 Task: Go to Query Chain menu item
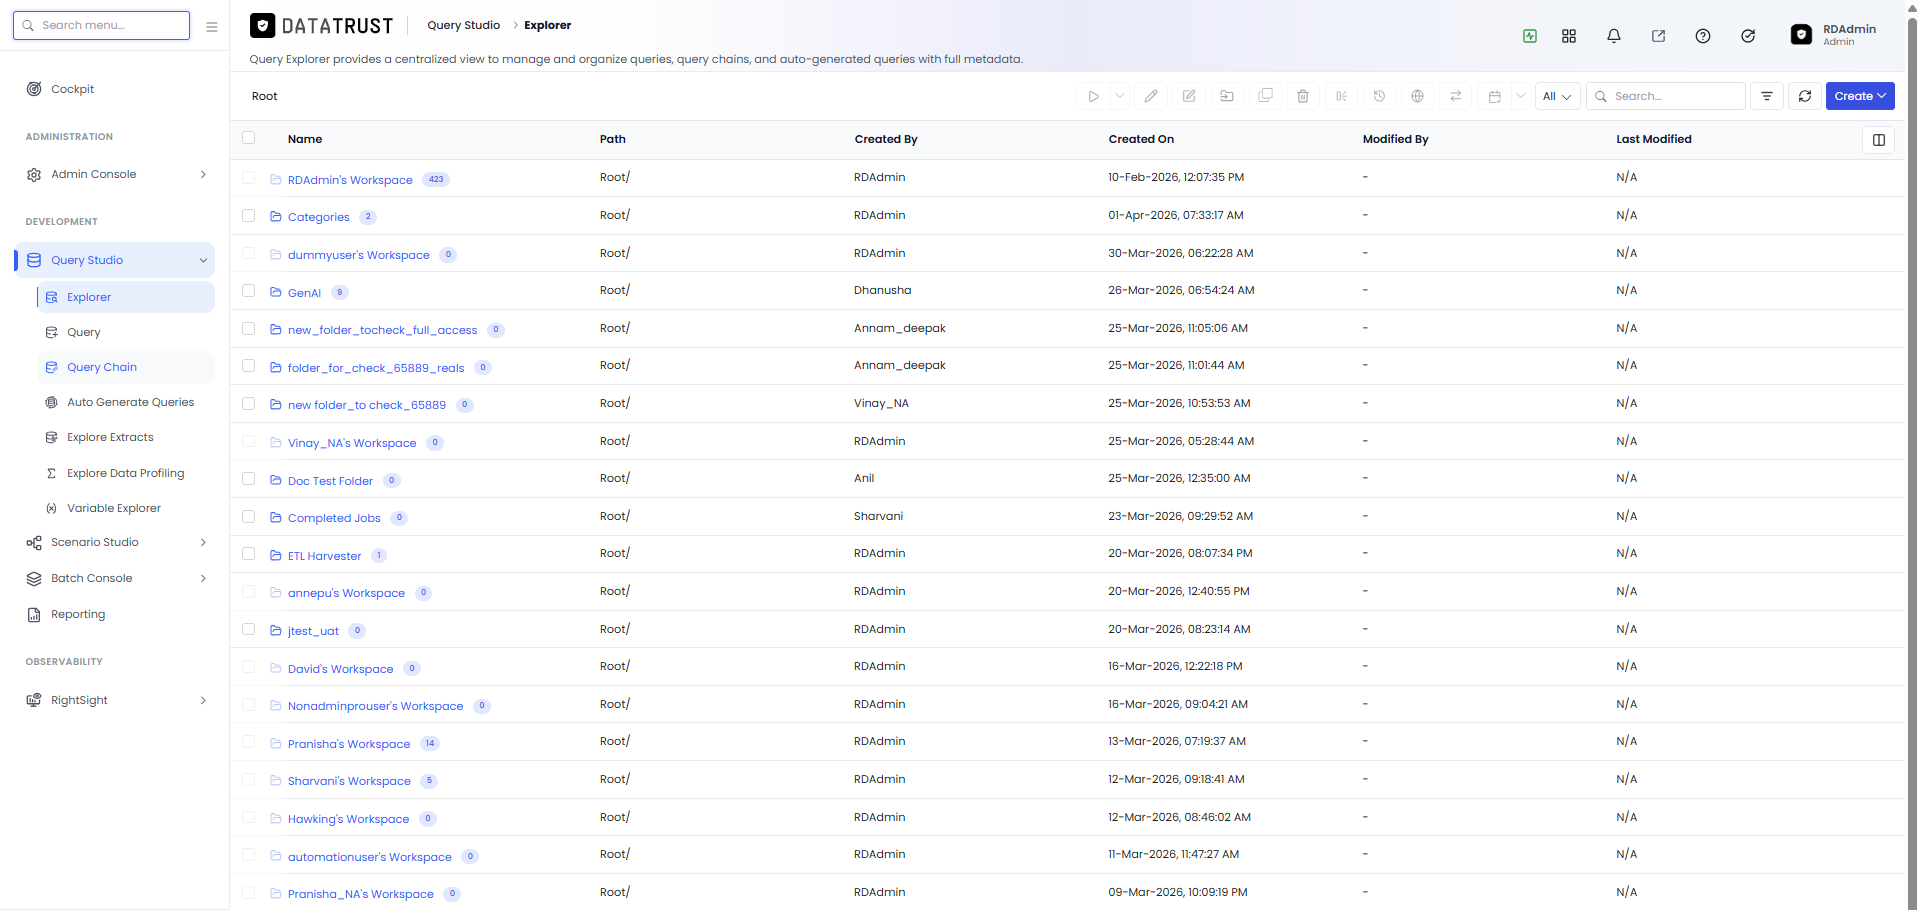[102, 367]
